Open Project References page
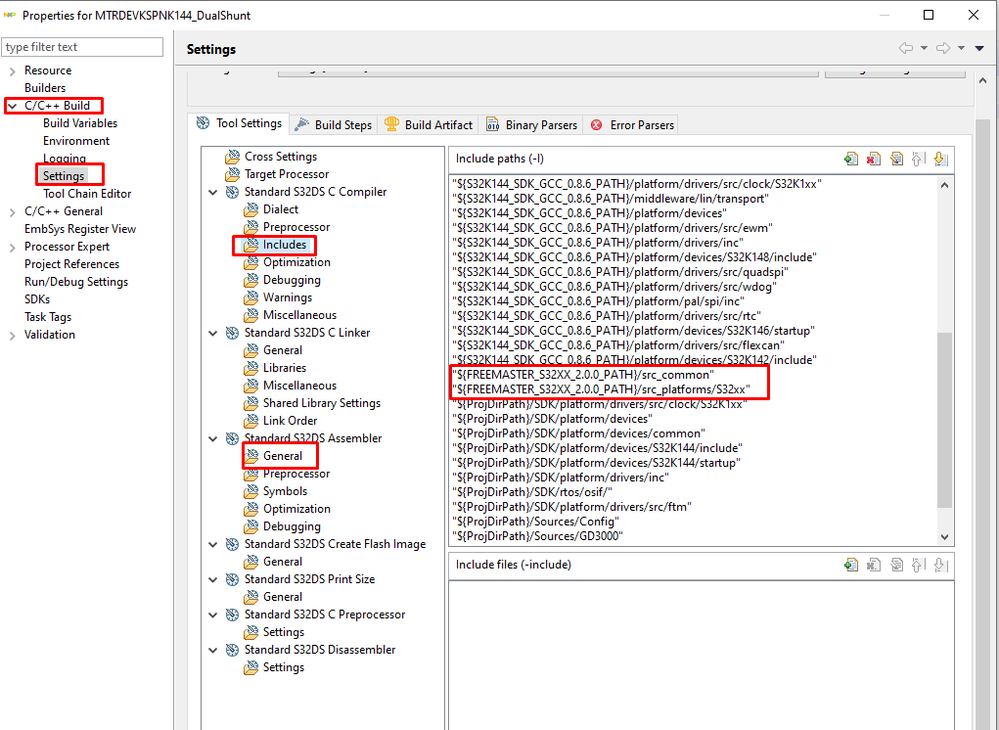Image resolution: width=999 pixels, height=730 pixels. click(x=71, y=264)
